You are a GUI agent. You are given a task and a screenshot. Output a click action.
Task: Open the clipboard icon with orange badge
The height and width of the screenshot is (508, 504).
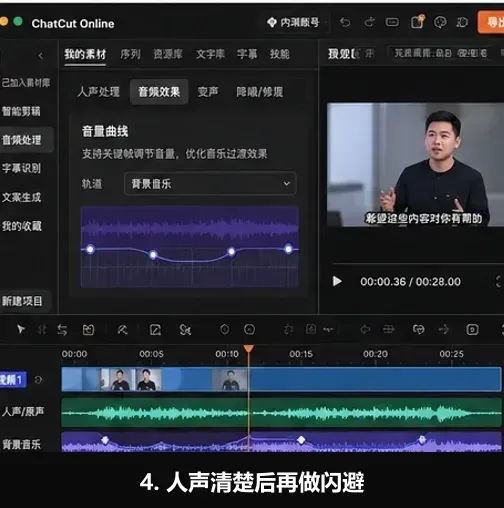pyautogui.click(x=417, y=22)
